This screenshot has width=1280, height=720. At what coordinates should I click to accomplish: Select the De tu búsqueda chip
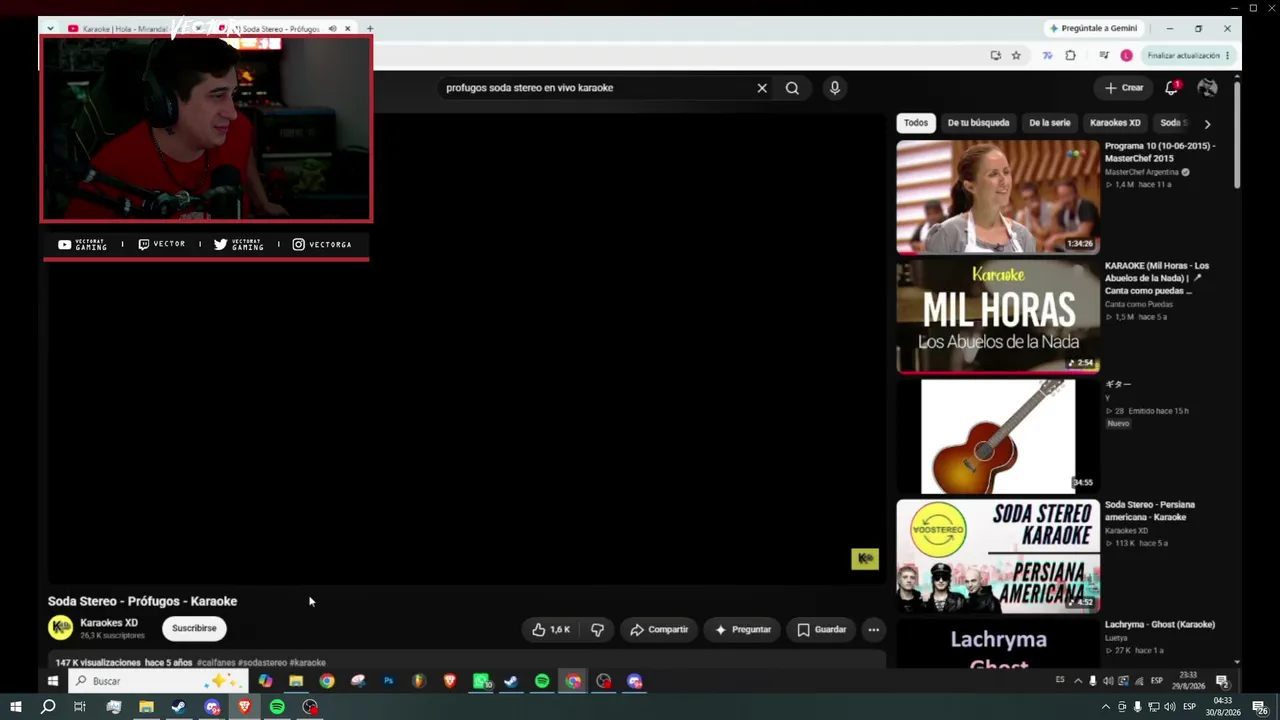point(978,123)
